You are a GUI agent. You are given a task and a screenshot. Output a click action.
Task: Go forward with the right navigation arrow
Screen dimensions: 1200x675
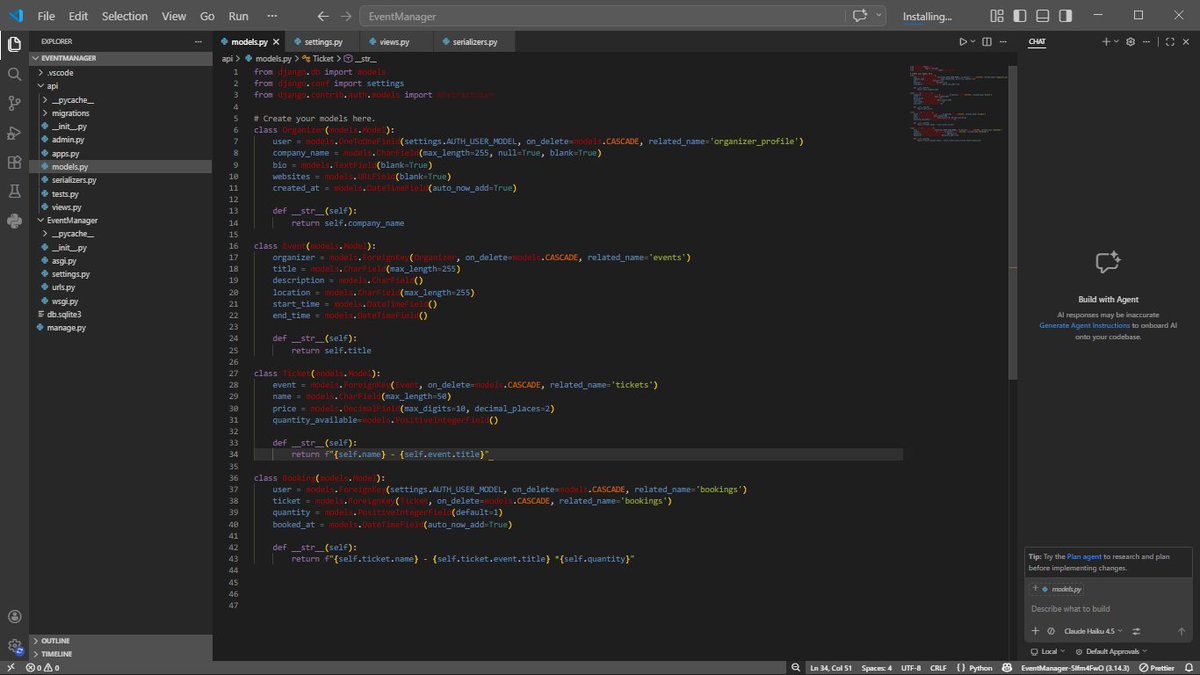click(x=346, y=16)
